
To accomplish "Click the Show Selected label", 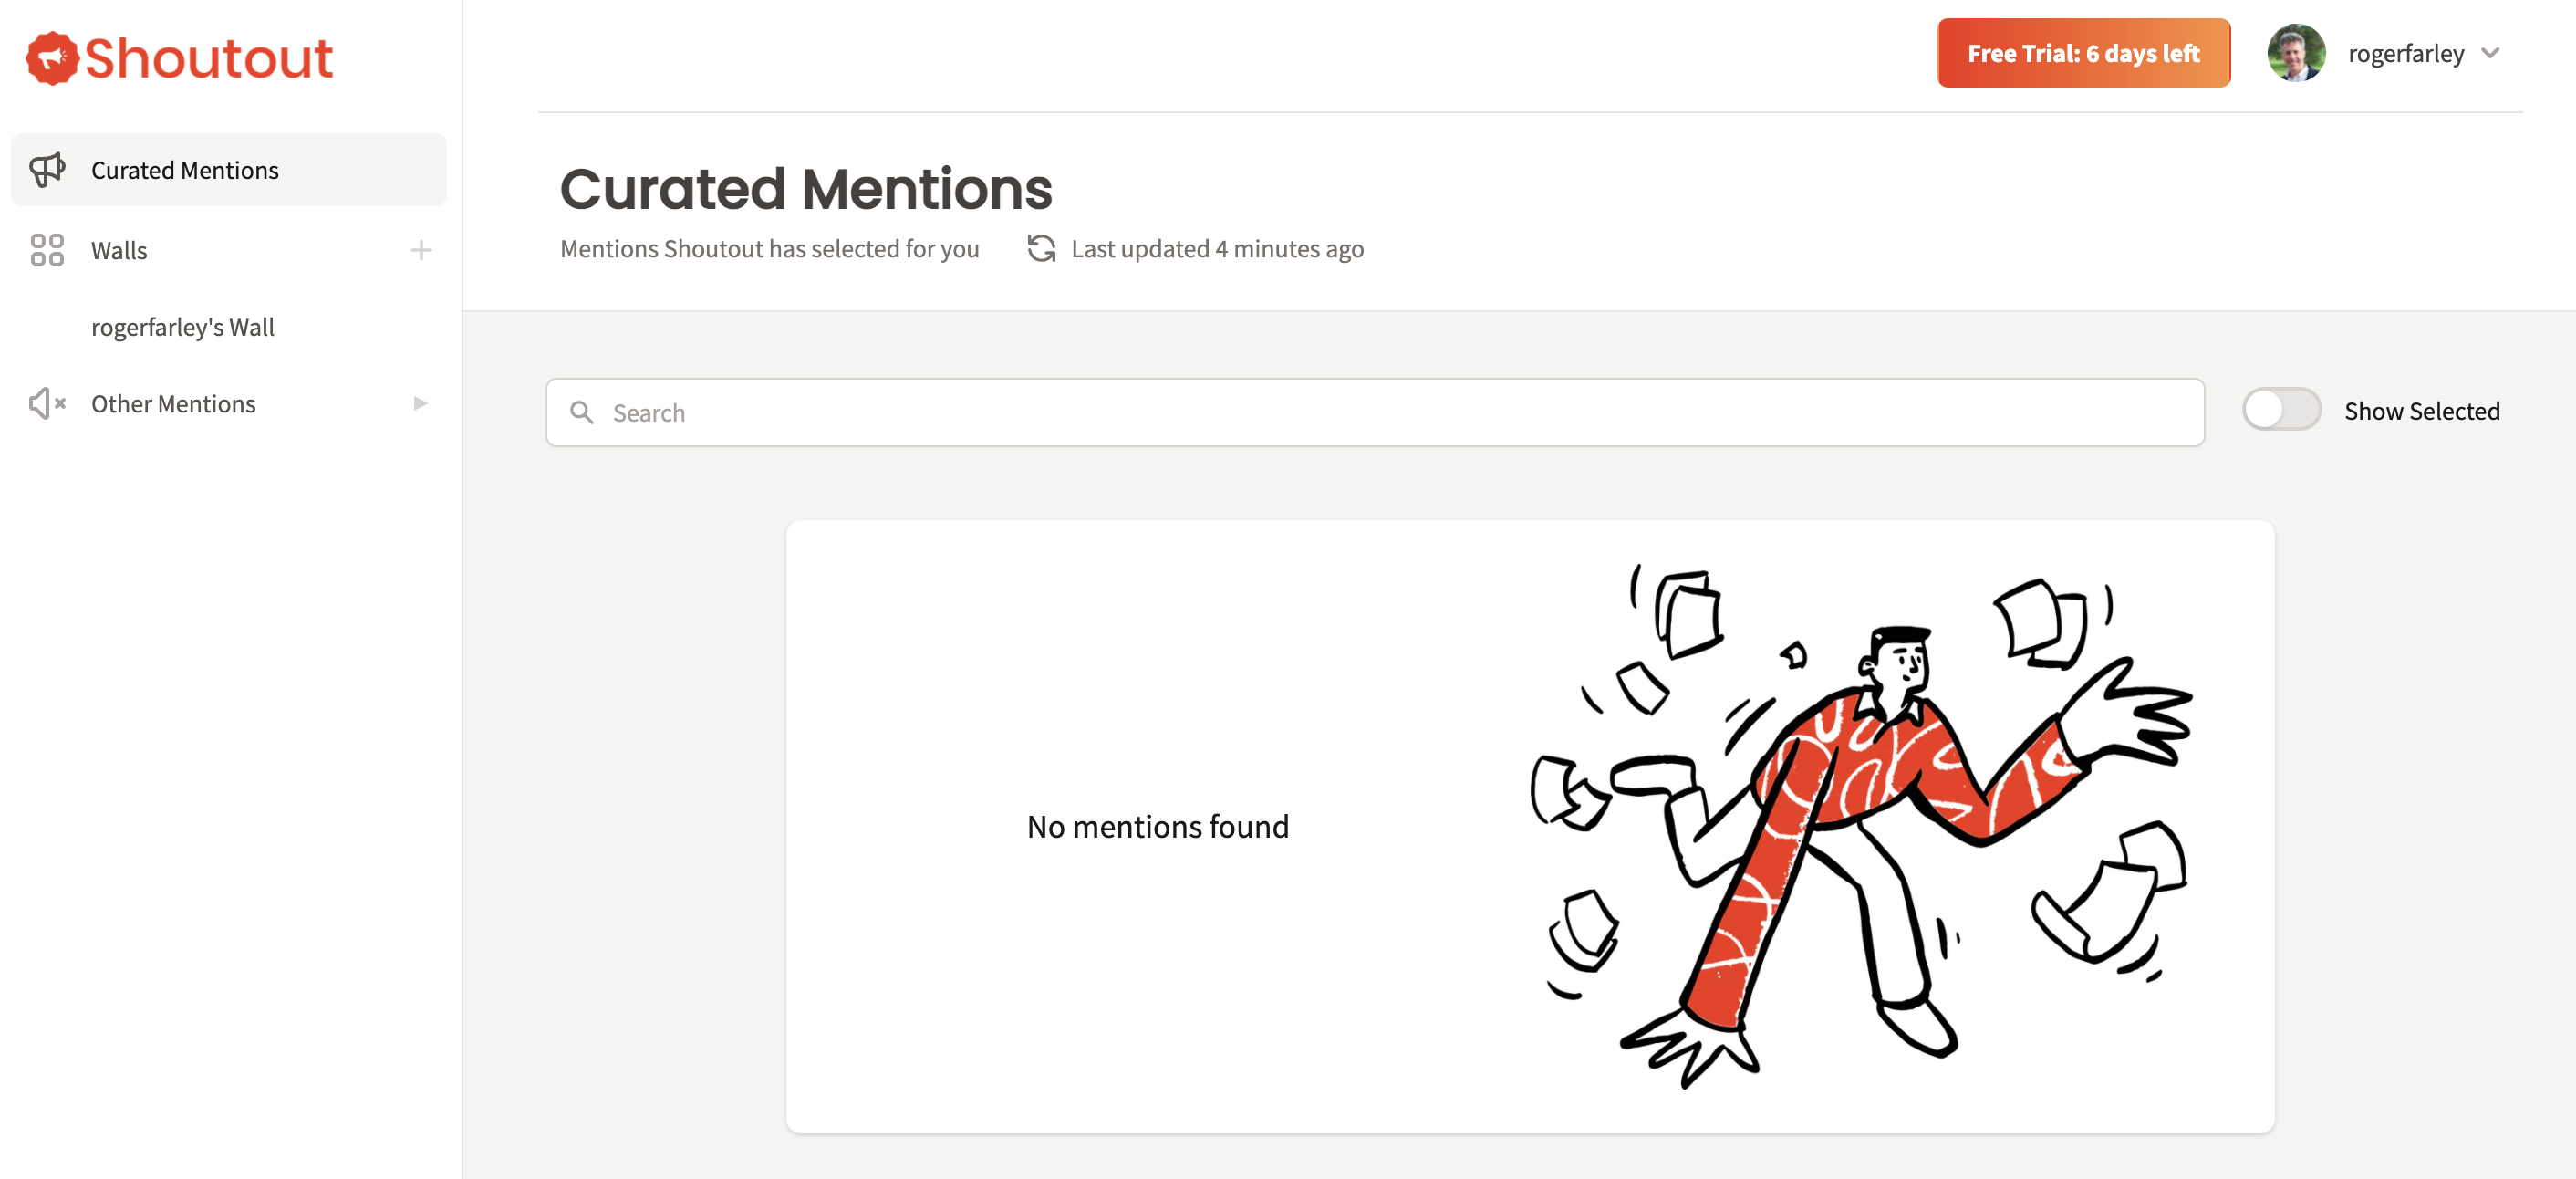I will (x=2422, y=411).
